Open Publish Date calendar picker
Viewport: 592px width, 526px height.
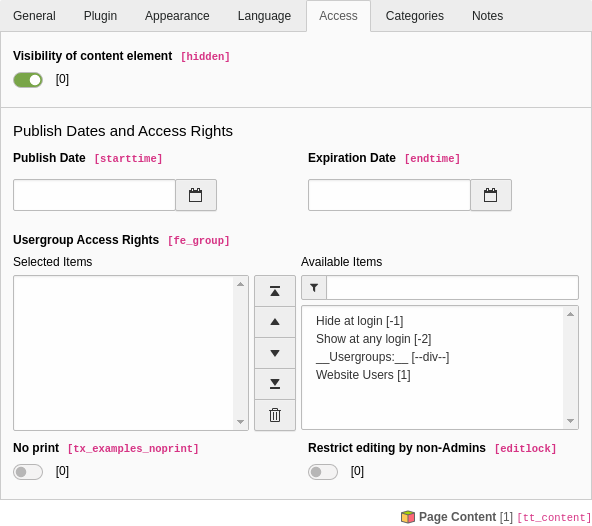coord(196,195)
